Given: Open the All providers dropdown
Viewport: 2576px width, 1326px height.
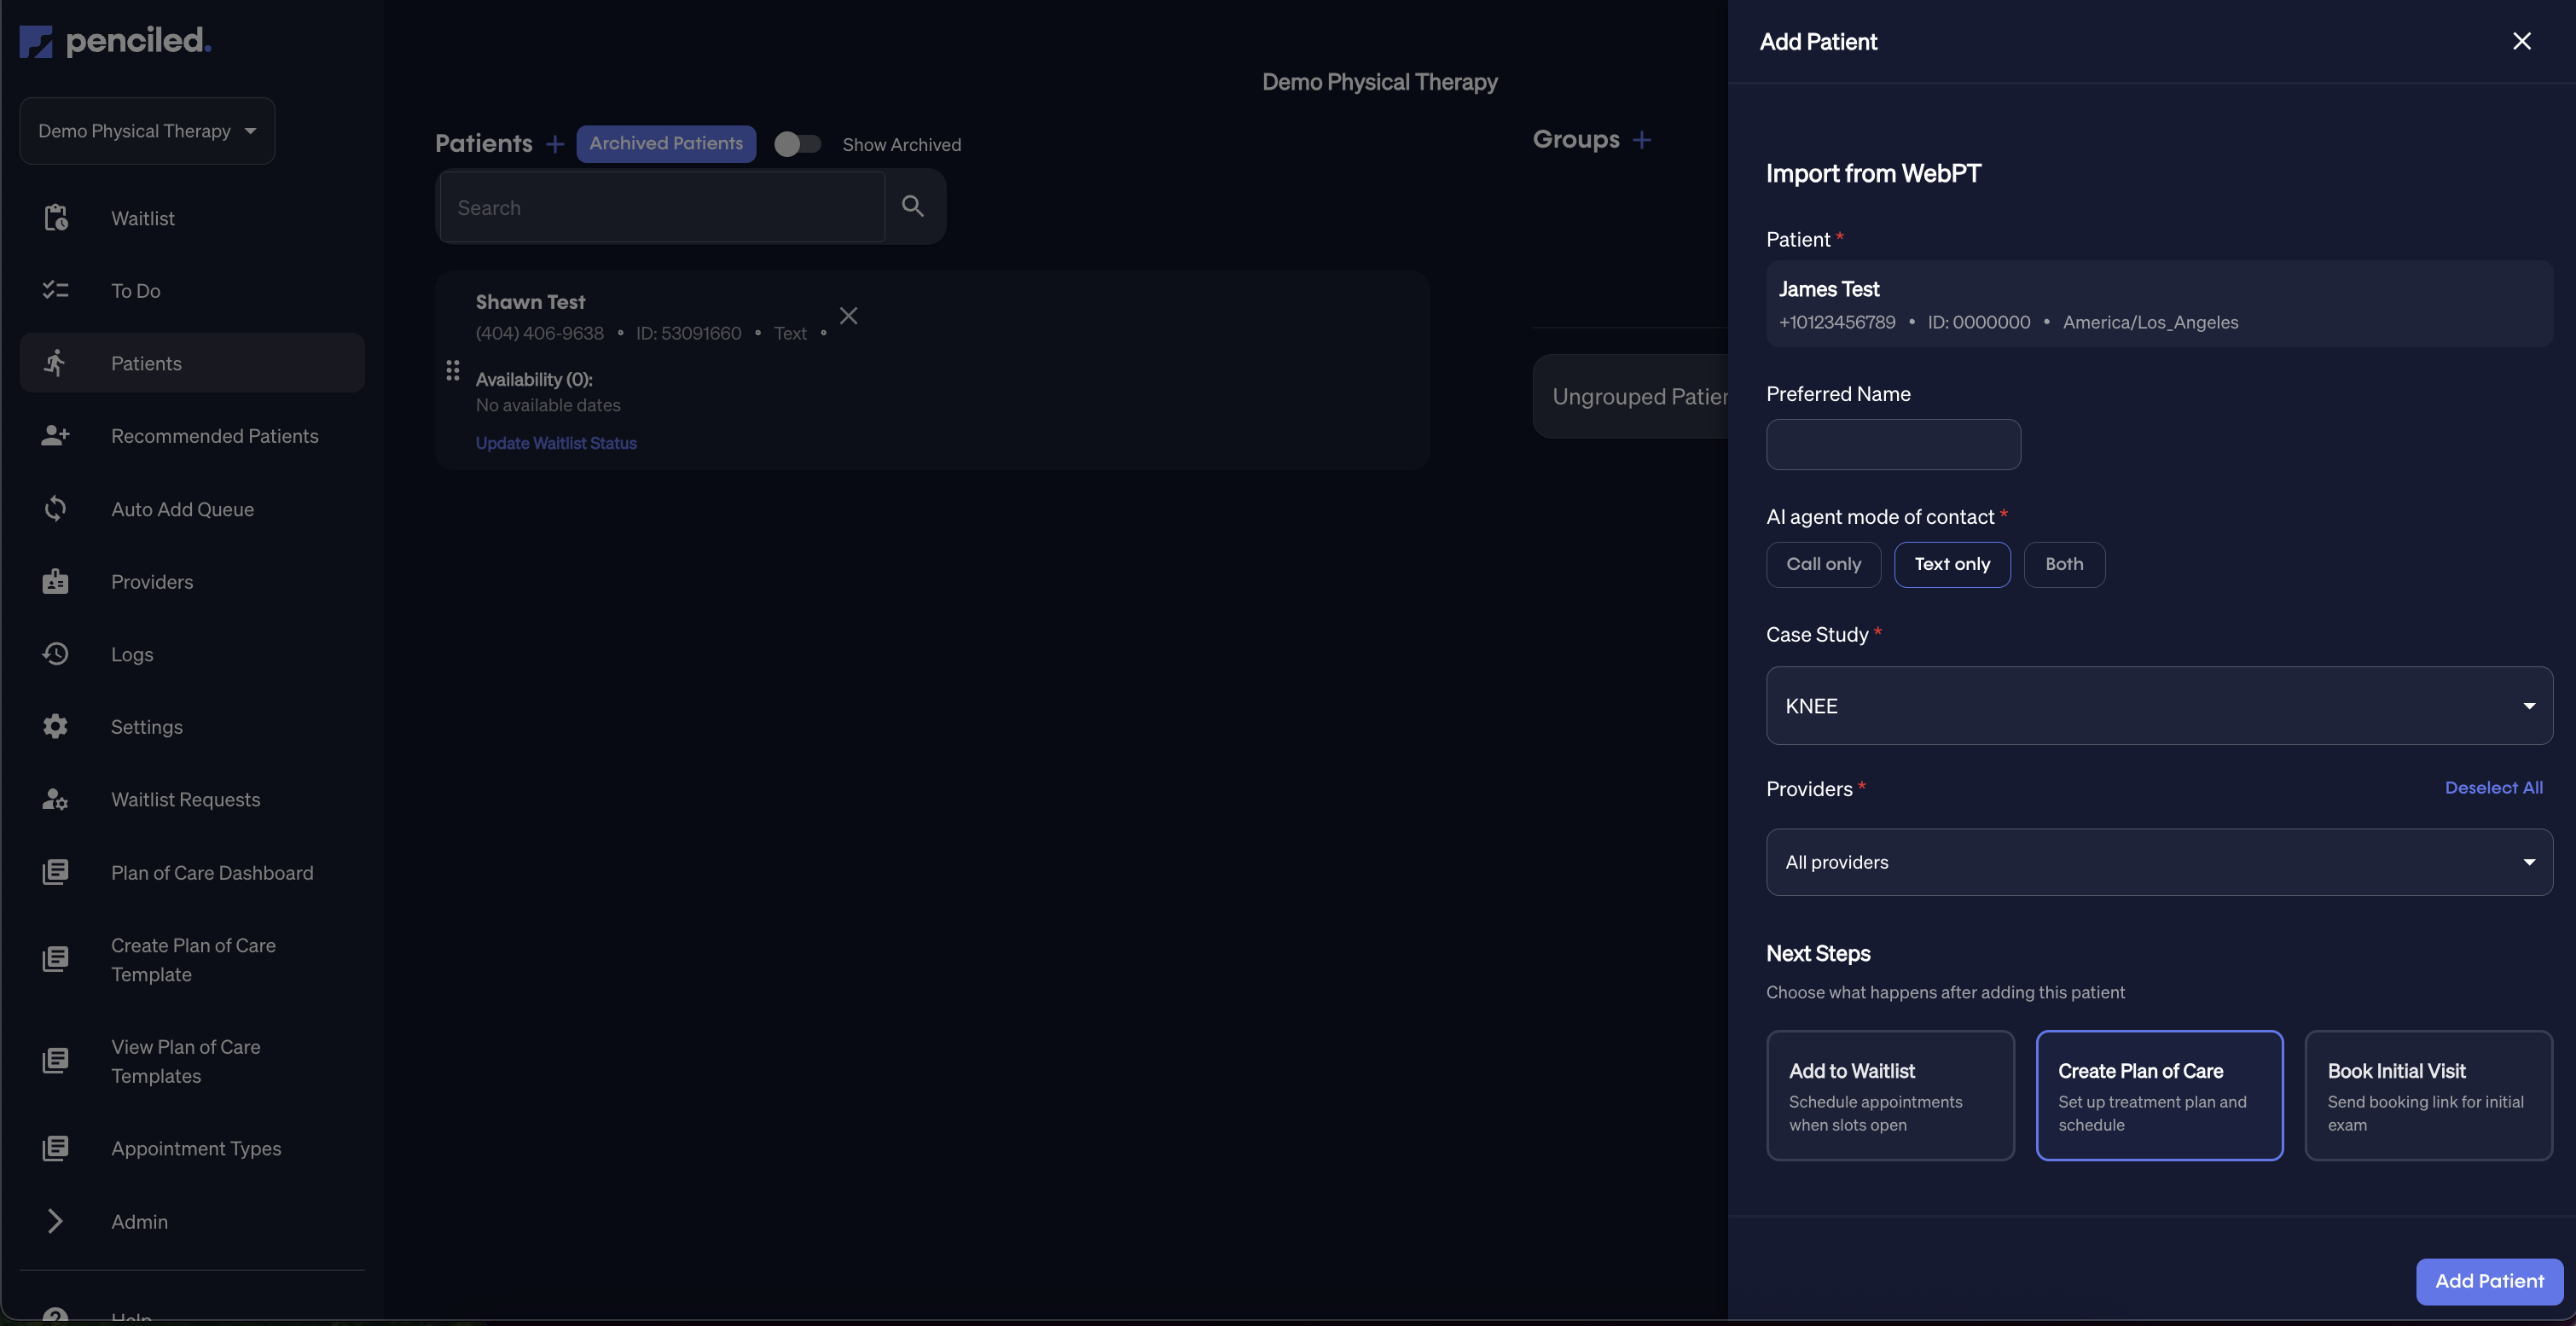Looking at the screenshot, I should (x=2158, y=862).
